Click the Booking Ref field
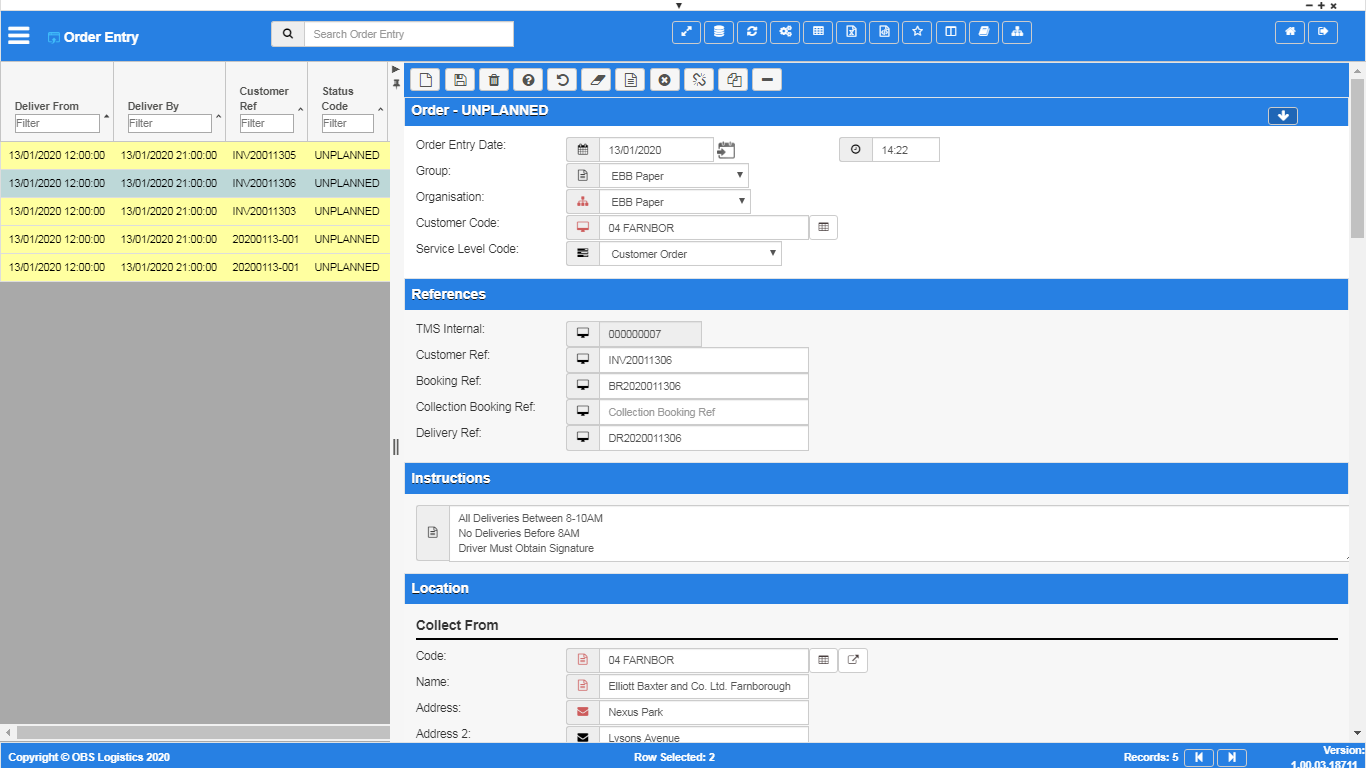Image resolution: width=1366 pixels, height=769 pixels. click(703, 386)
